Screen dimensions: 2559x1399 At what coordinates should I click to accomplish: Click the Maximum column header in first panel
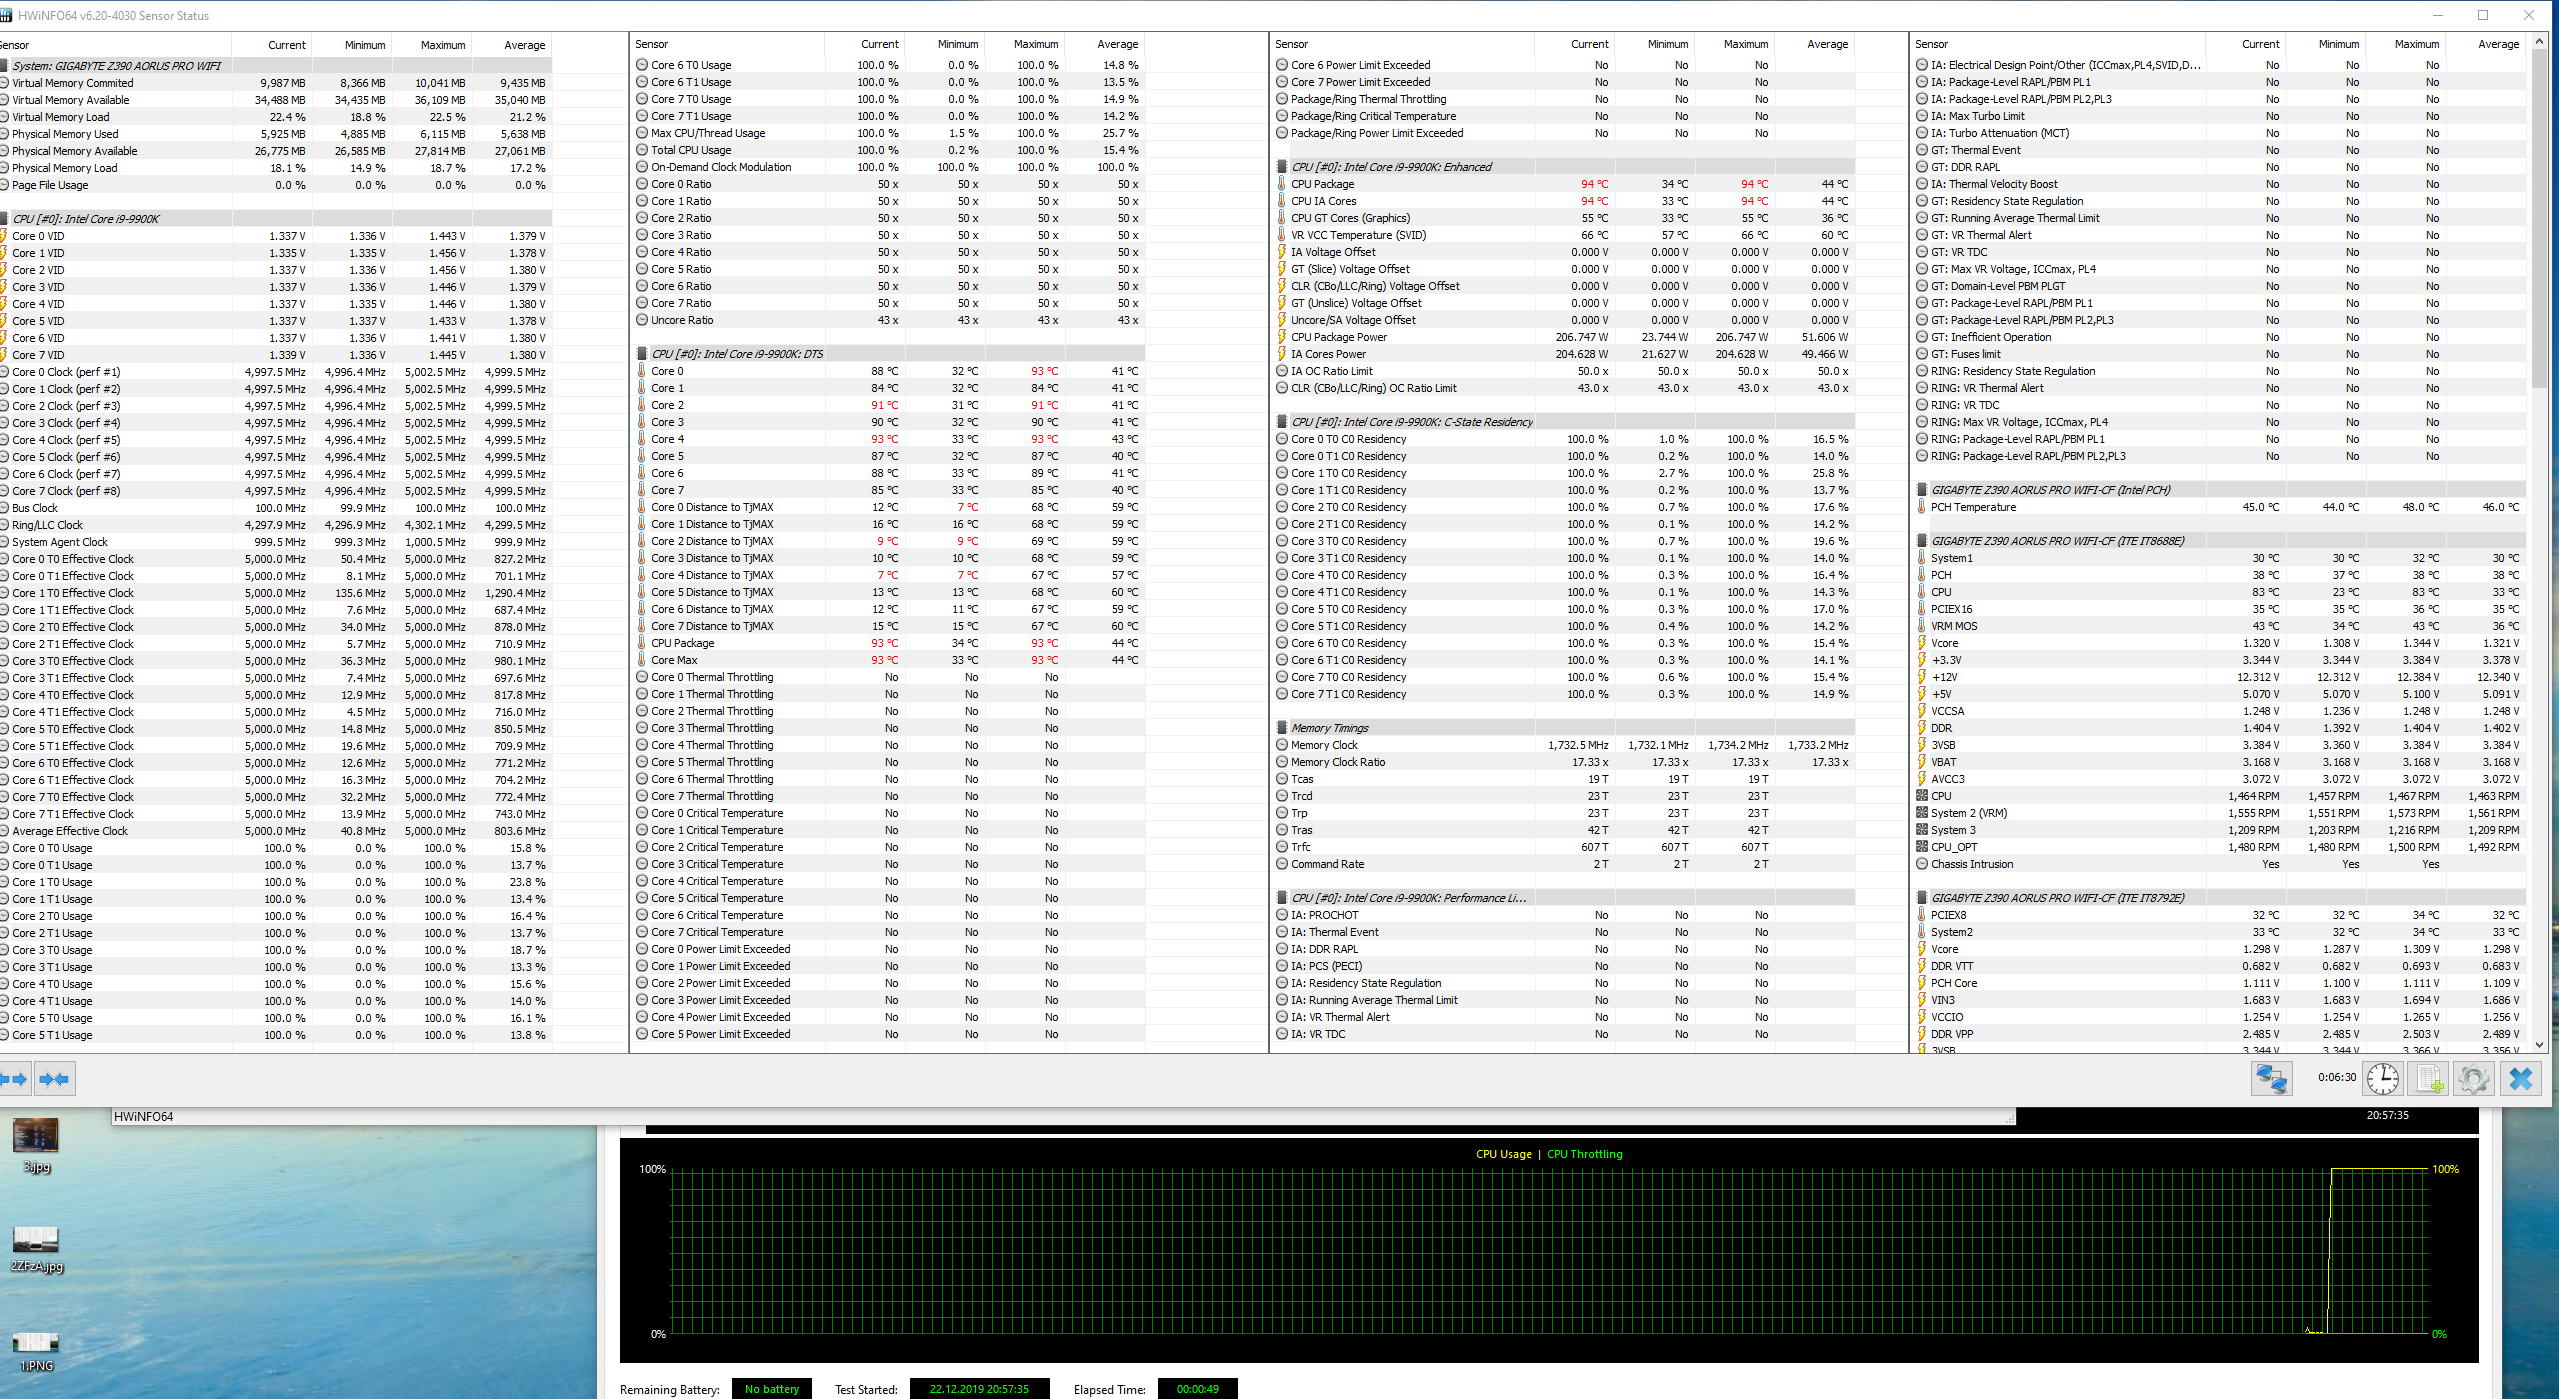[x=442, y=45]
